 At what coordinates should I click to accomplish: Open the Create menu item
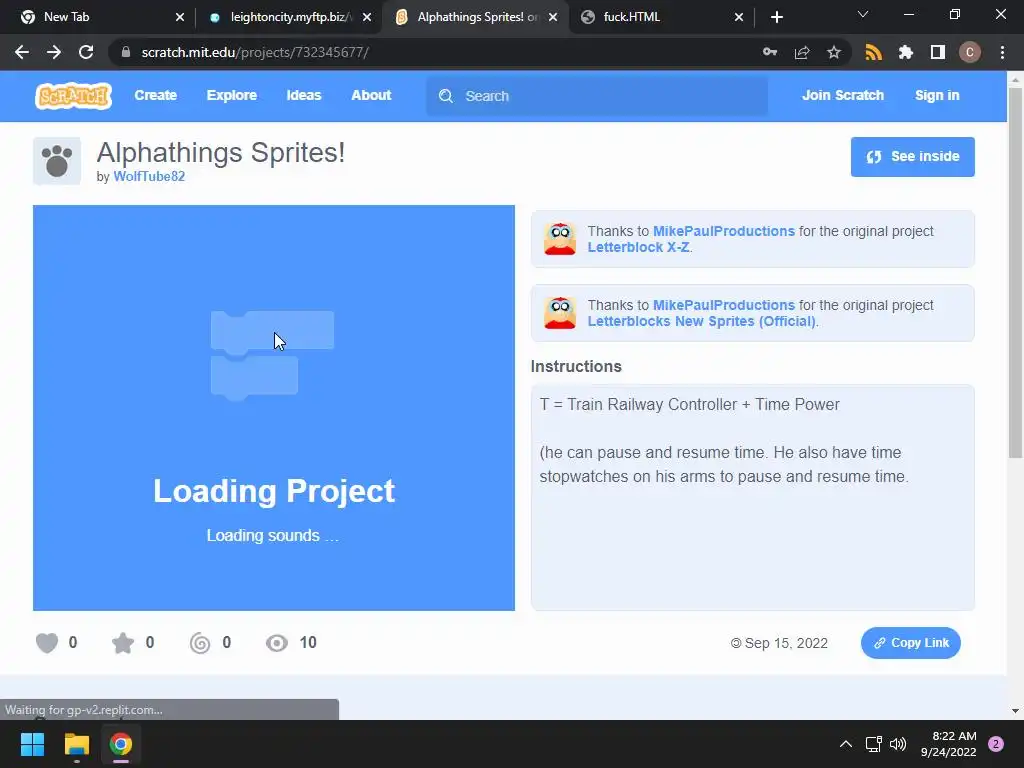(x=155, y=95)
